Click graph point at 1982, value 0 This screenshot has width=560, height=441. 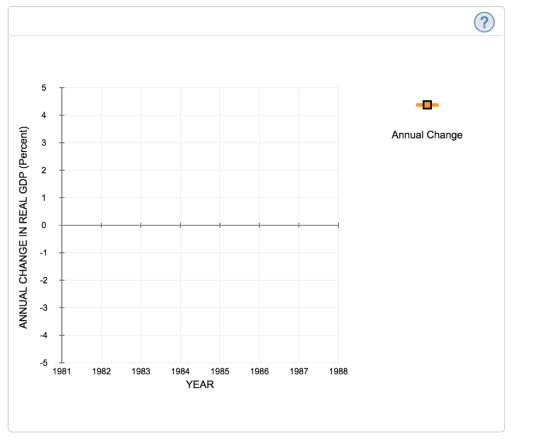click(101, 225)
